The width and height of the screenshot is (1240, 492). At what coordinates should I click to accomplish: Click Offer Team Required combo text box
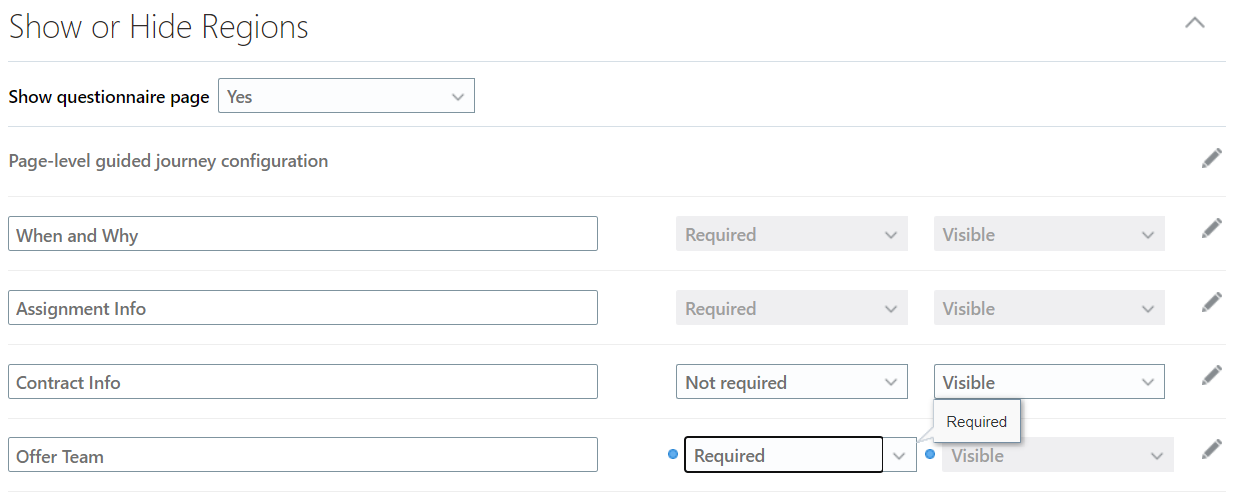pos(783,455)
